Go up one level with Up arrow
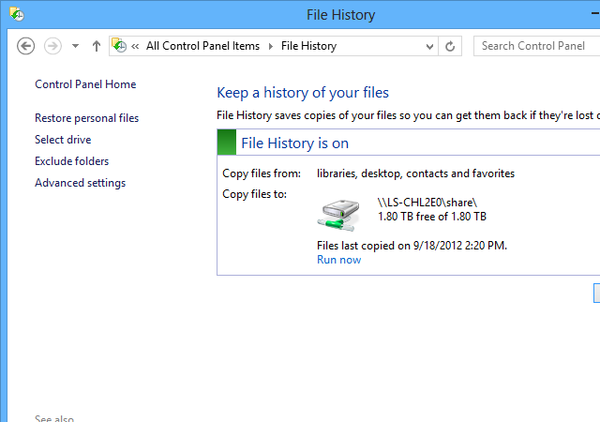Screen dimensions: 600x422 coord(96,46)
